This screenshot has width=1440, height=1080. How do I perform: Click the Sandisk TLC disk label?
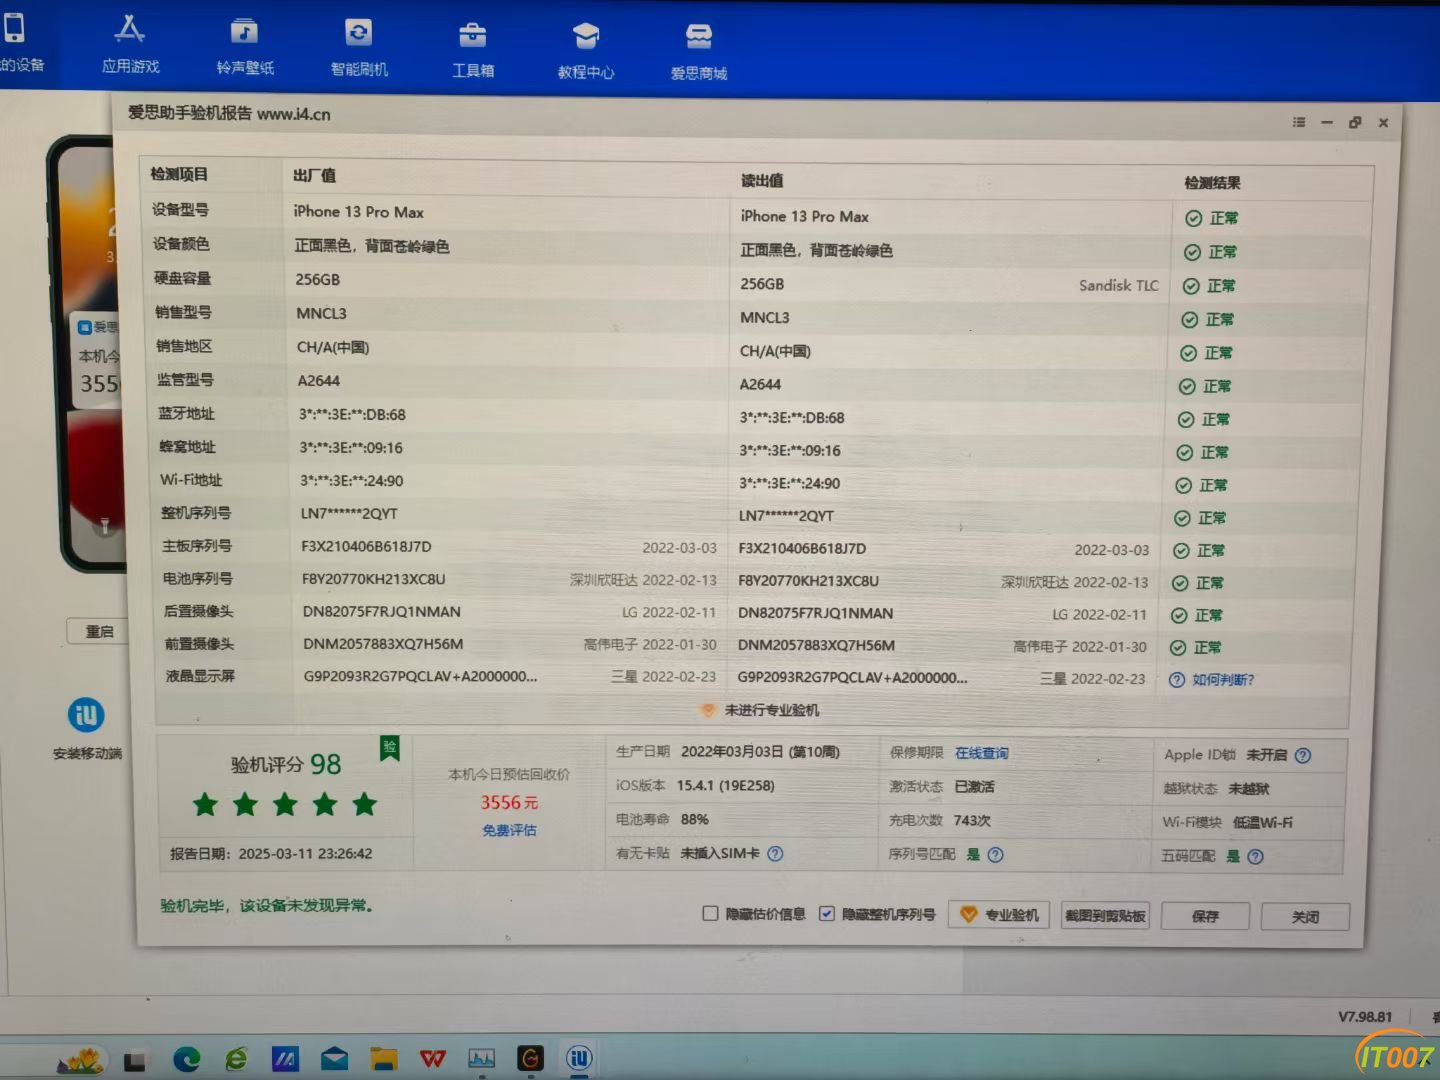pos(1118,285)
